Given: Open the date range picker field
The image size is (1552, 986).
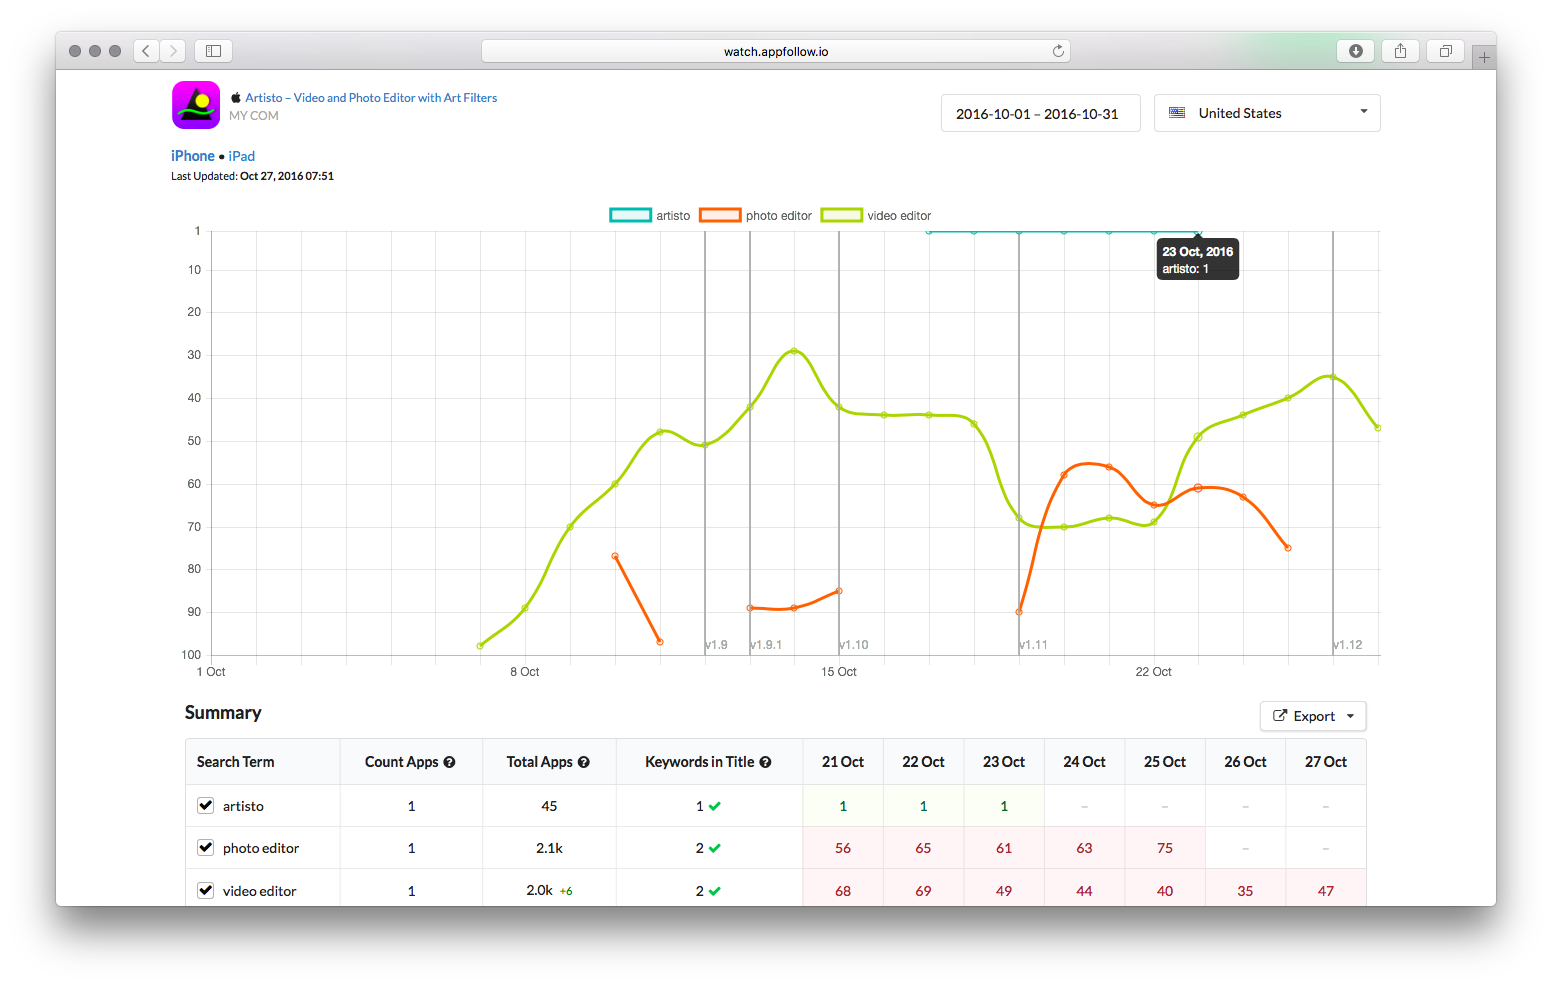Looking at the screenshot, I should click(x=1039, y=114).
